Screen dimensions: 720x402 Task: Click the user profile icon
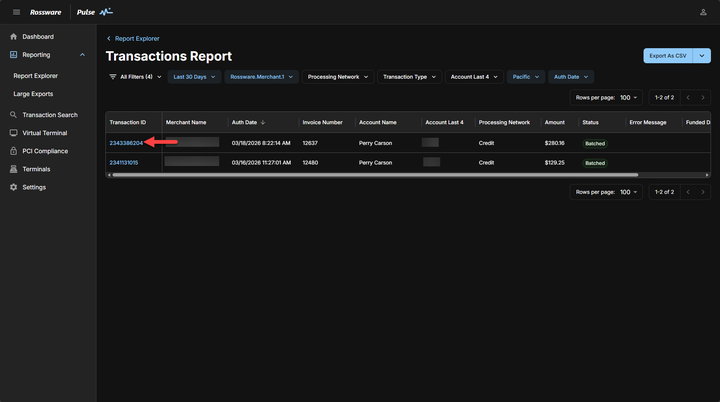coord(703,12)
